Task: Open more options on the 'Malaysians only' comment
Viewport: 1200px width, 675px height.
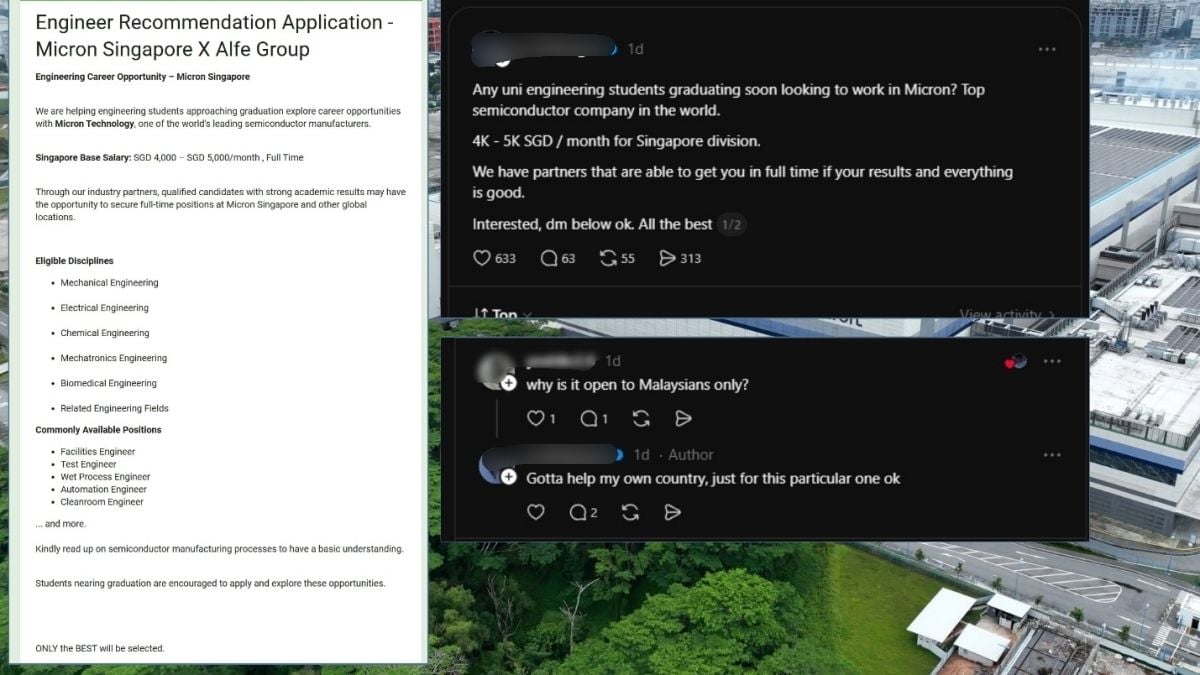Action: (1052, 361)
